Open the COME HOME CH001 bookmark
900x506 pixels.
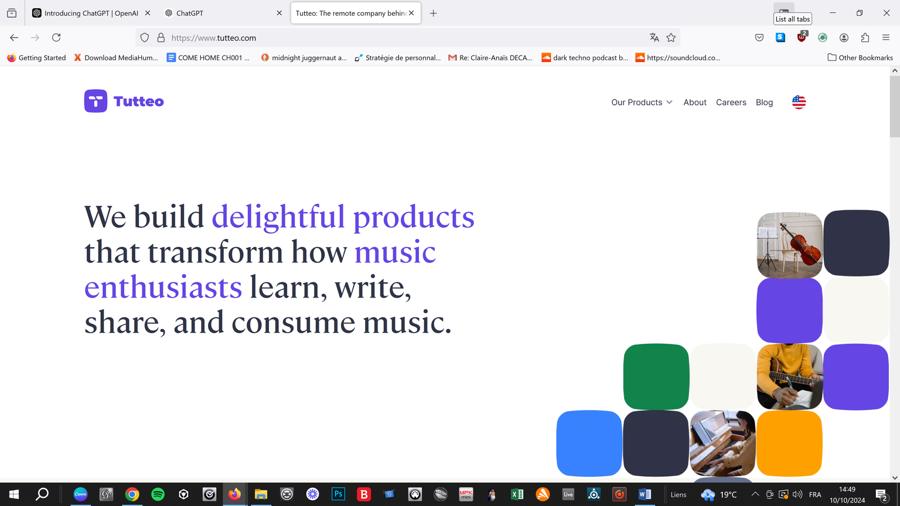[x=208, y=58]
